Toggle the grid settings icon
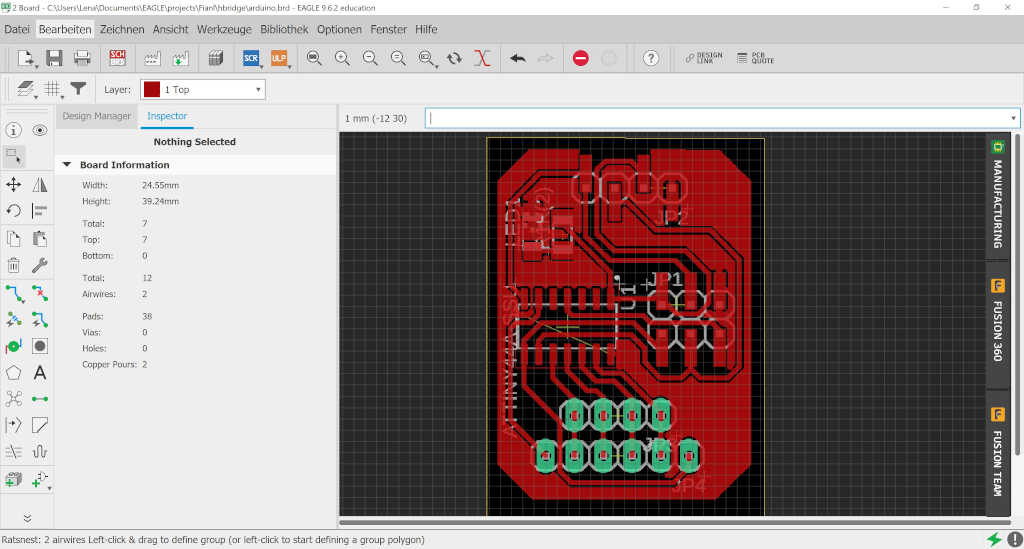This screenshot has height=549, width=1024. 53,89
